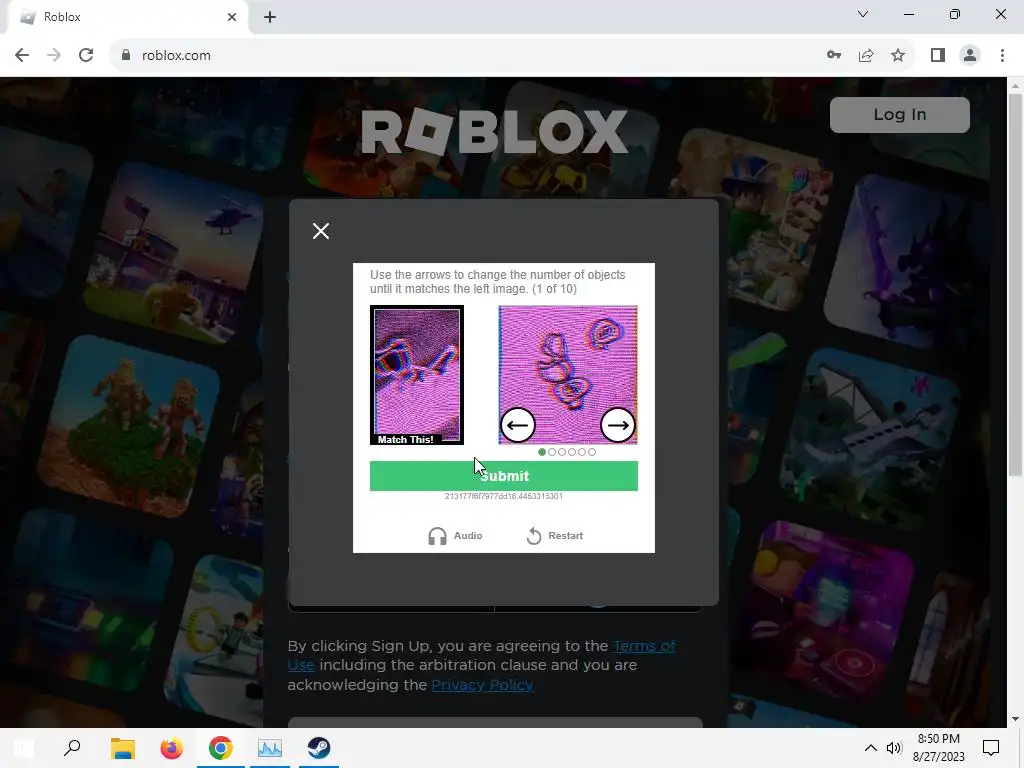Open the Privacy Policy link
The height and width of the screenshot is (768, 1024).
(483, 684)
